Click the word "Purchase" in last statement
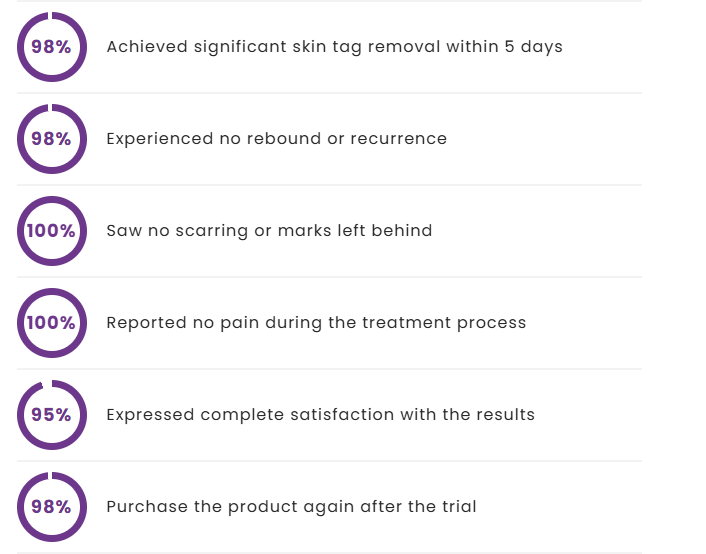 coord(145,507)
